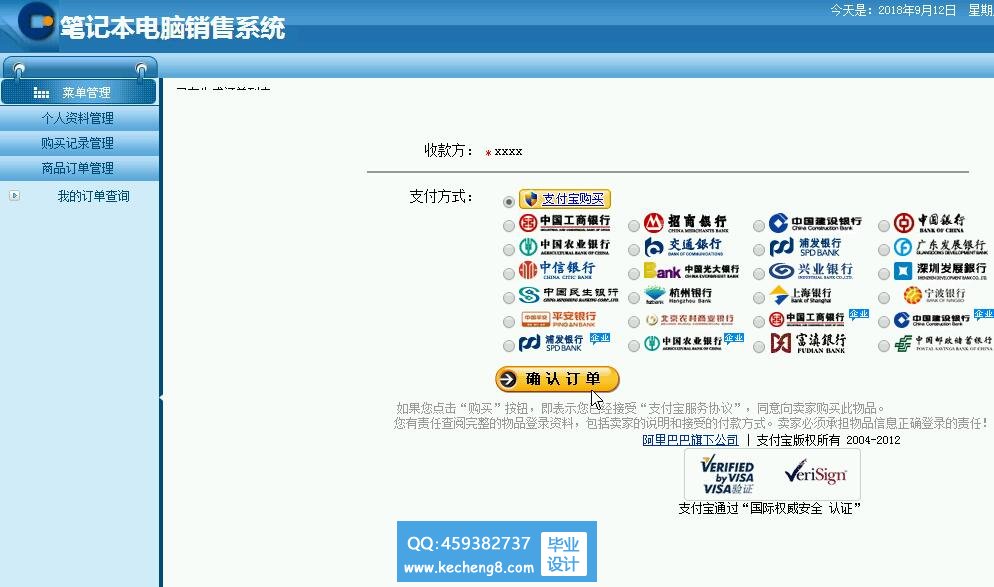This screenshot has height=587, width=994.
Task: Click the 北京农村商业银行 logo
Action: 690,319
